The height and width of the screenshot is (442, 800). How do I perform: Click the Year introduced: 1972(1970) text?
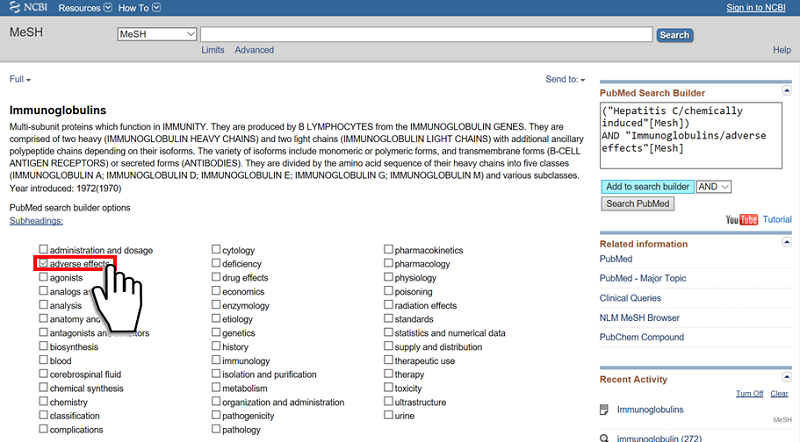tap(65, 188)
